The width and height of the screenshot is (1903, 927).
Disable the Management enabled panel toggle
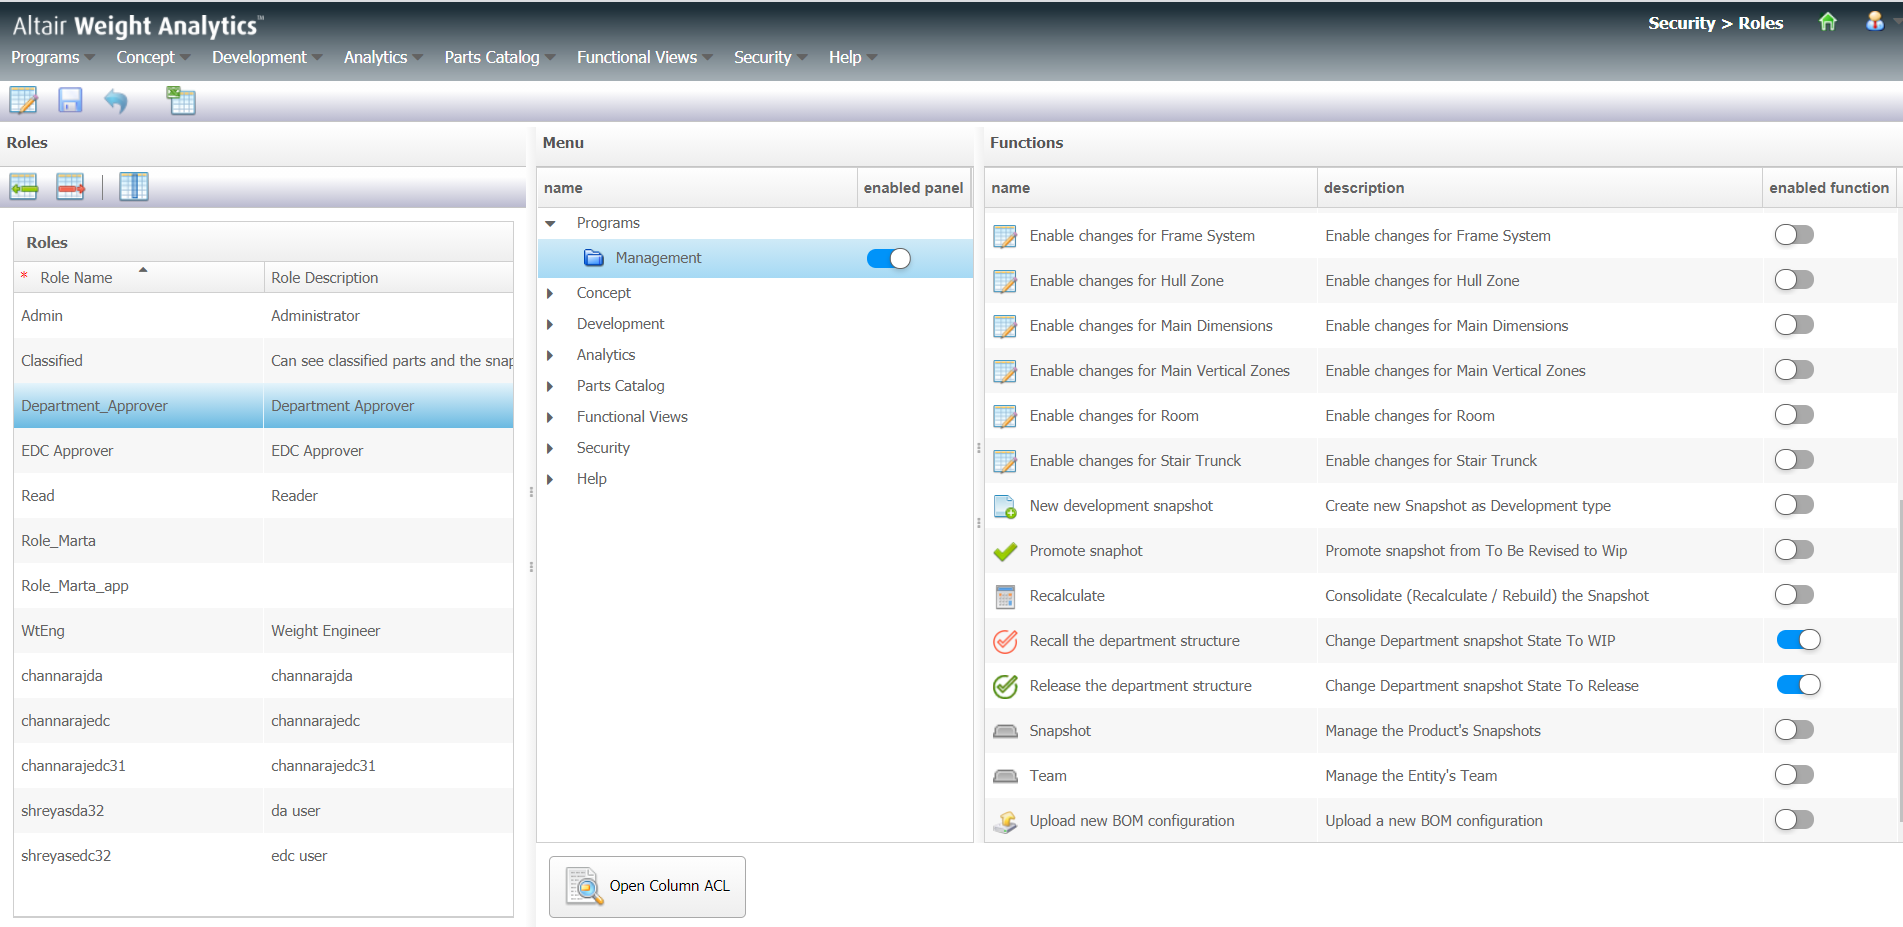(888, 259)
